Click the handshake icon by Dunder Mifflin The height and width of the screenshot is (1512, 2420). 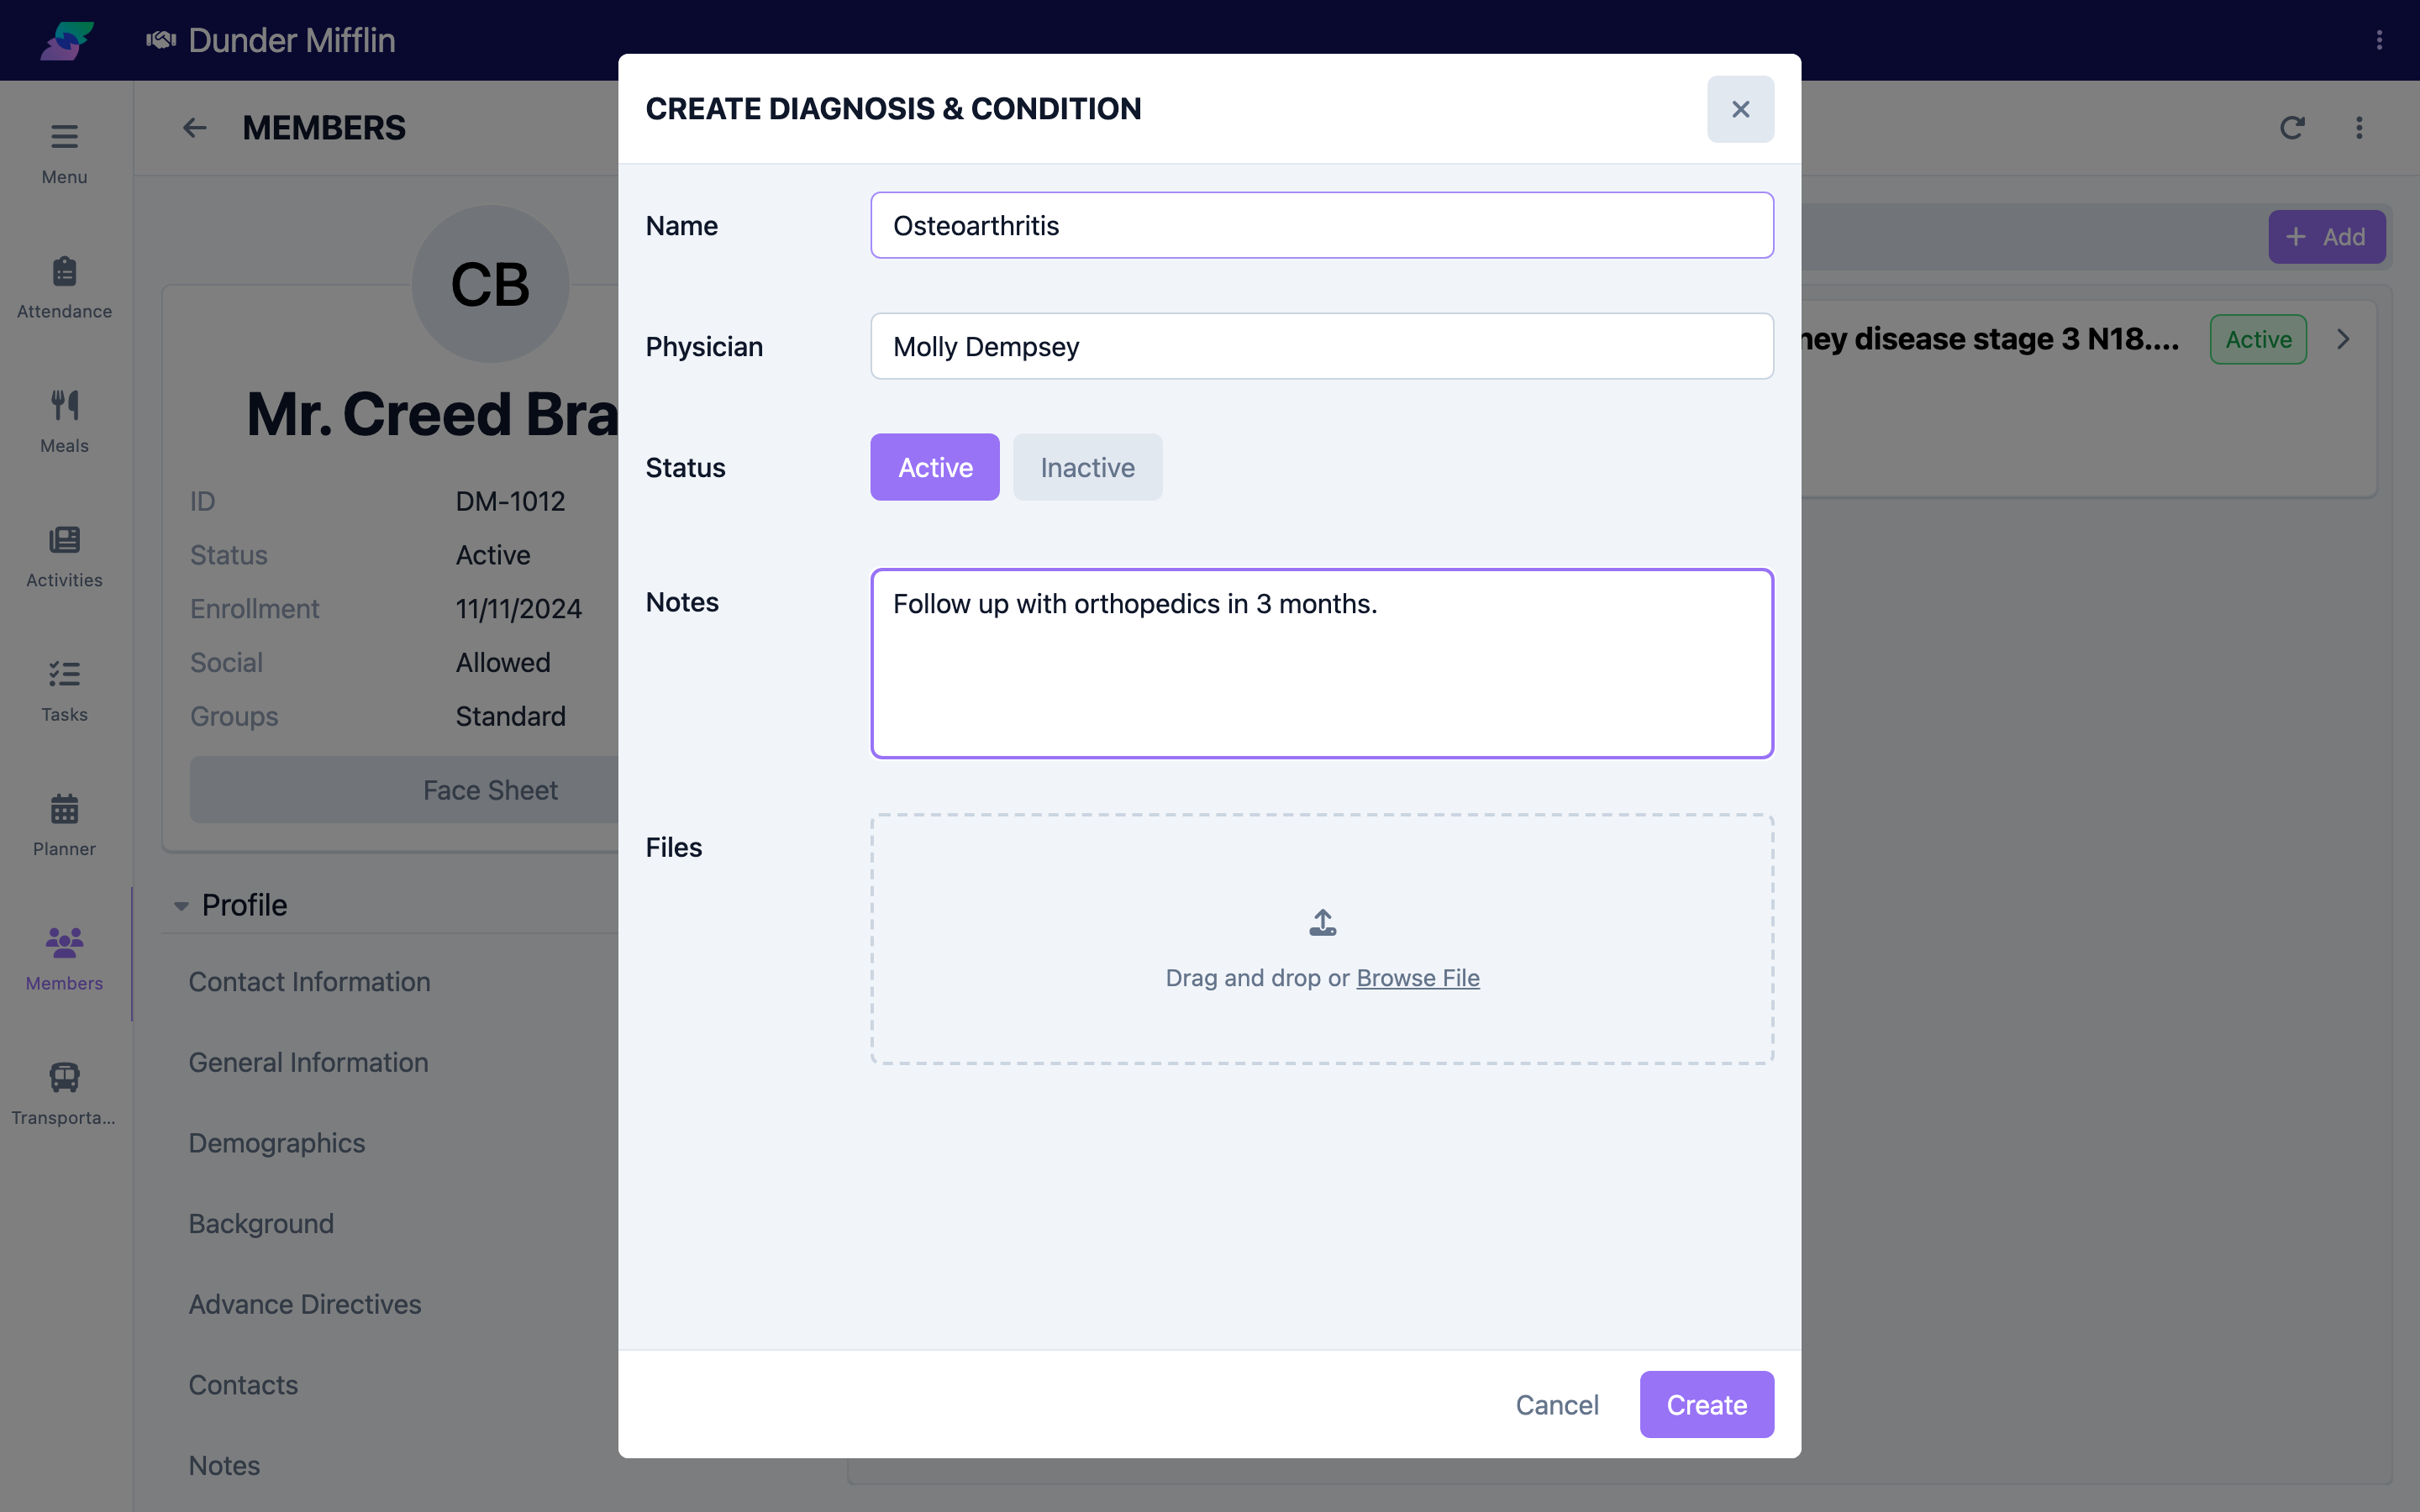click(x=161, y=40)
